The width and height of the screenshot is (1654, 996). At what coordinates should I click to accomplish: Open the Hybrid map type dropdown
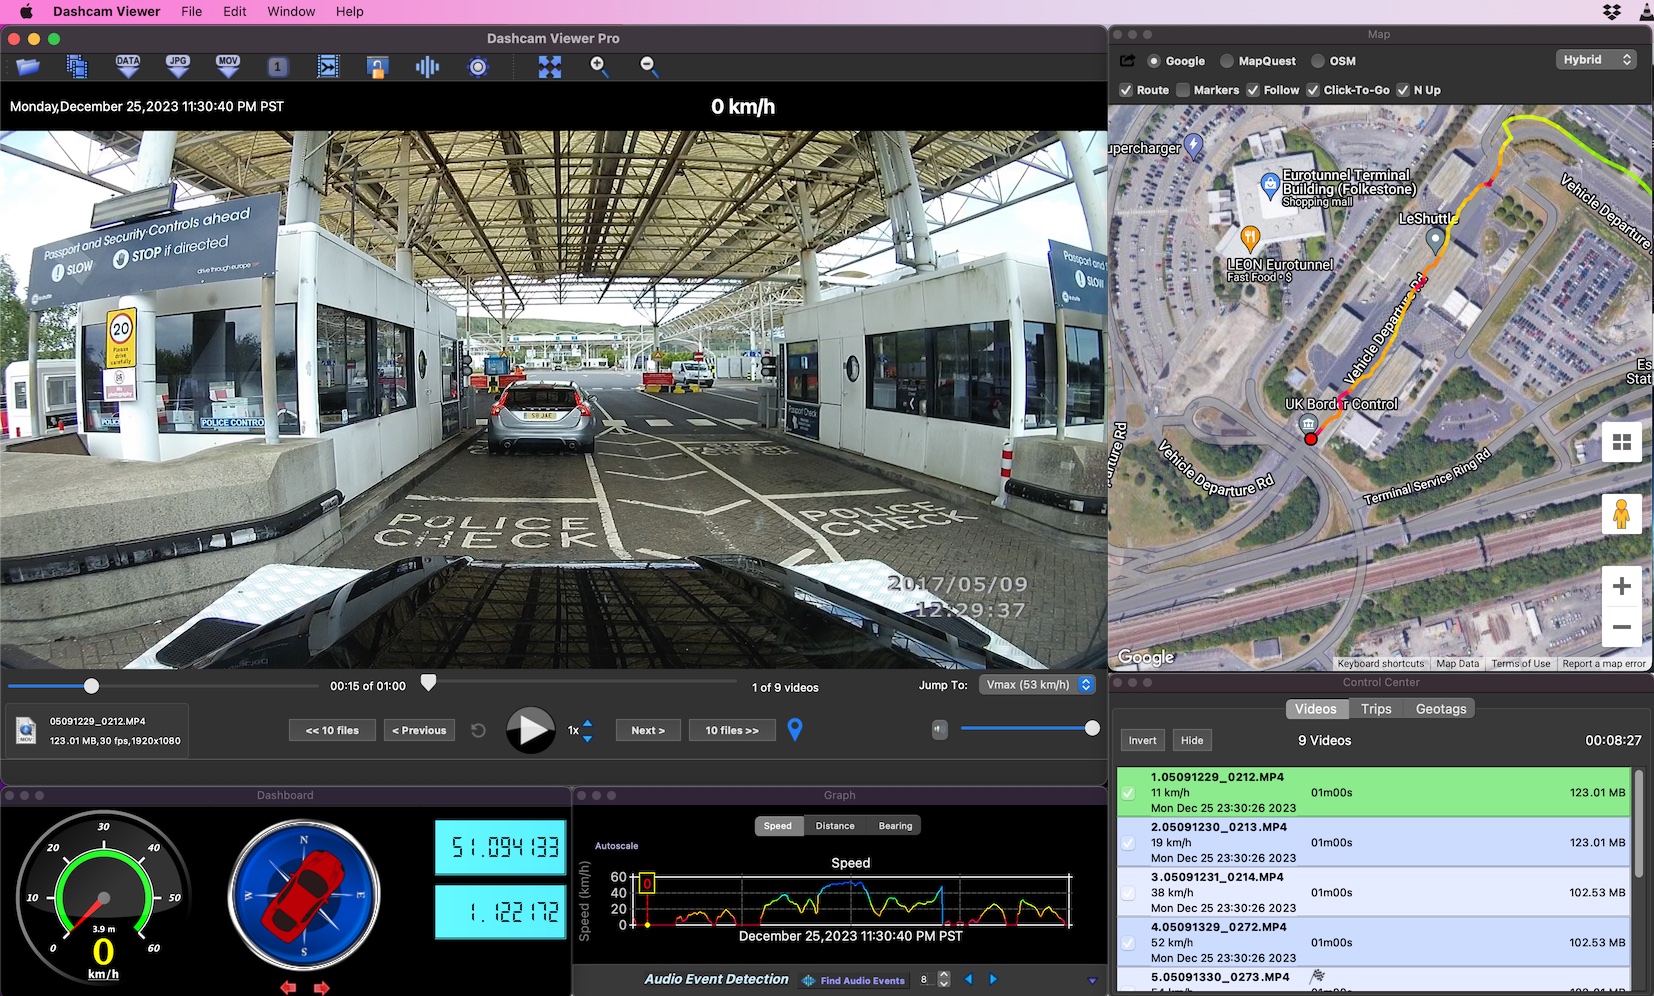[1596, 60]
